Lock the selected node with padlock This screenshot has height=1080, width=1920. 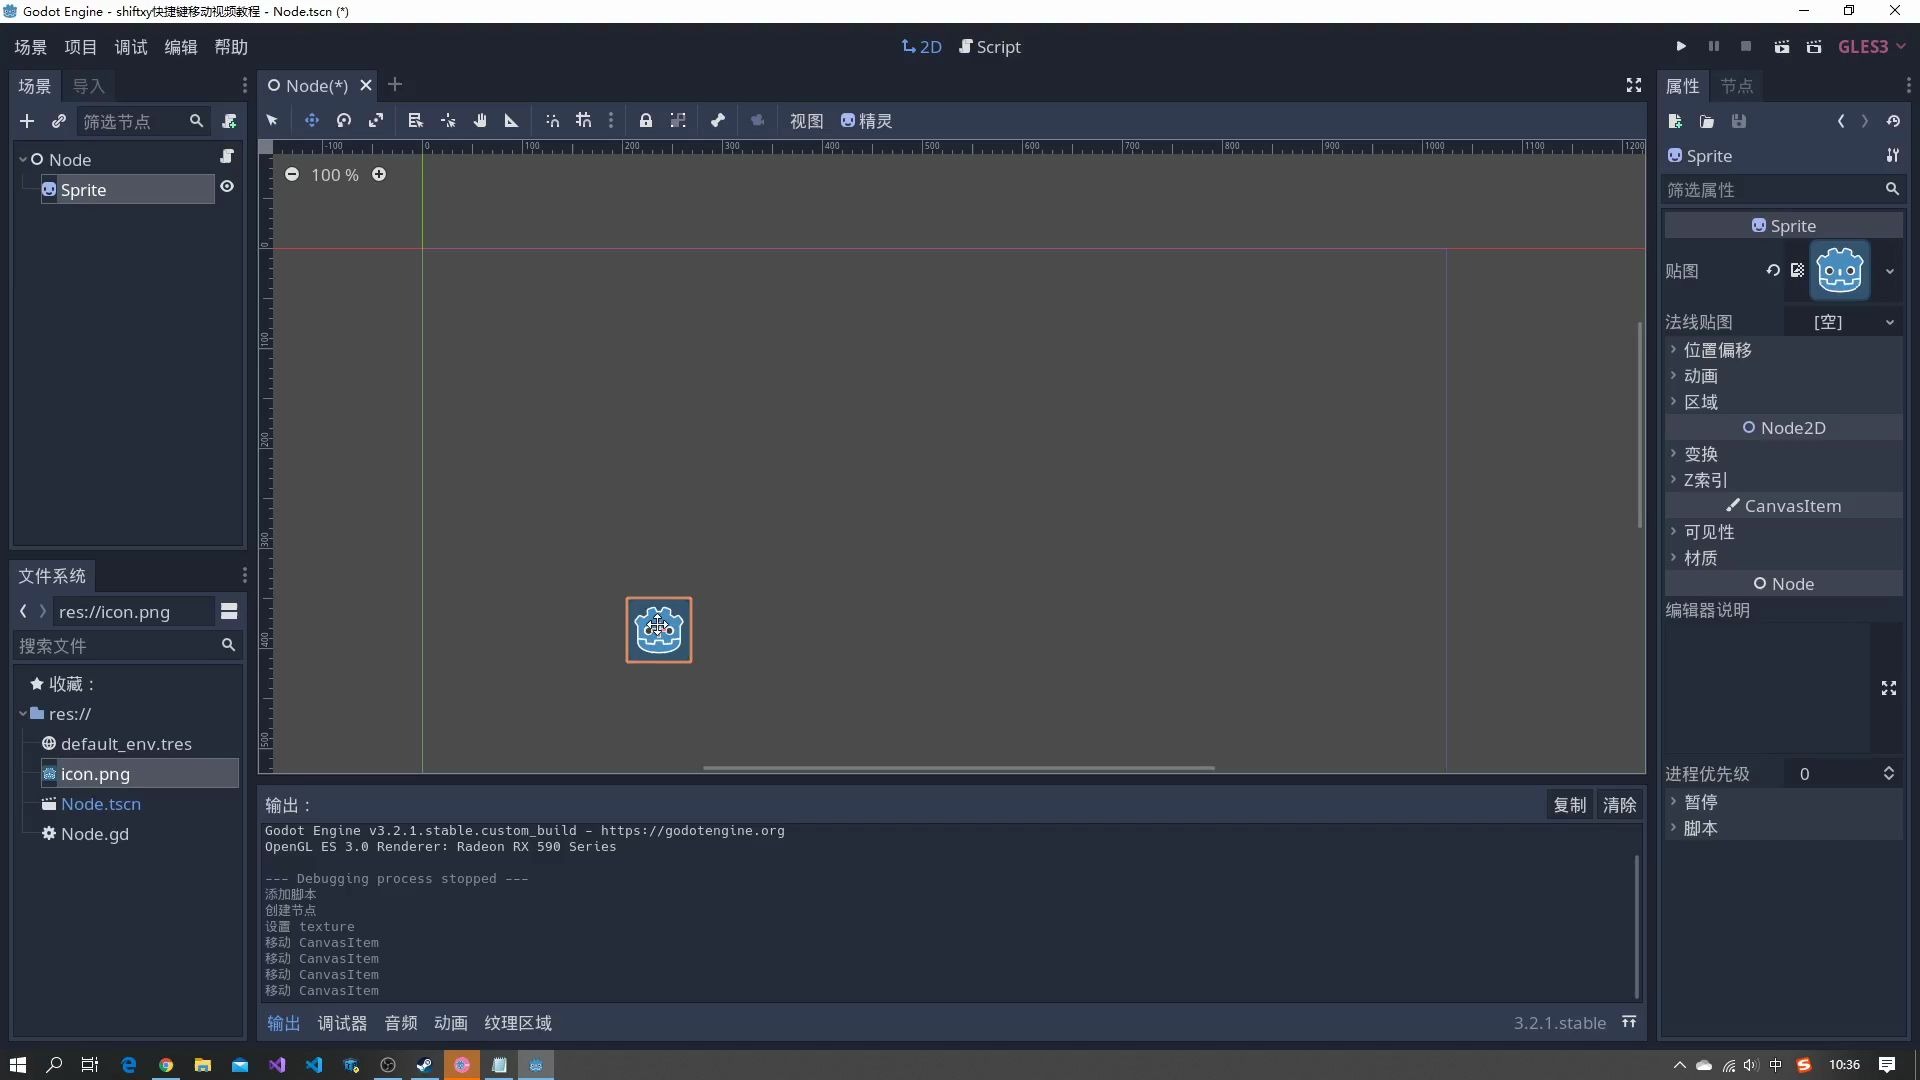646,121
